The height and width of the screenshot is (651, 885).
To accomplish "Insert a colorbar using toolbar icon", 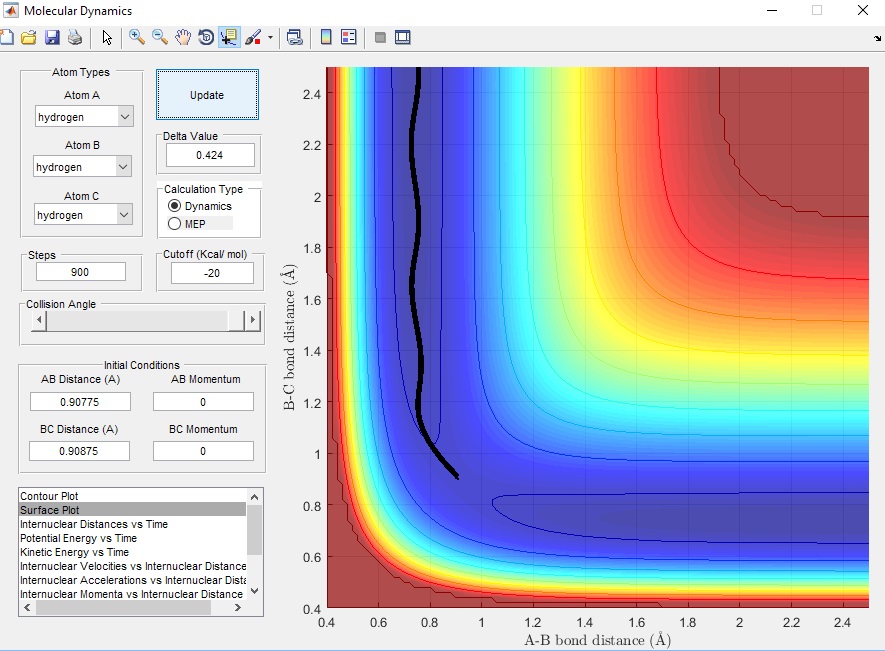I will 325,38.
